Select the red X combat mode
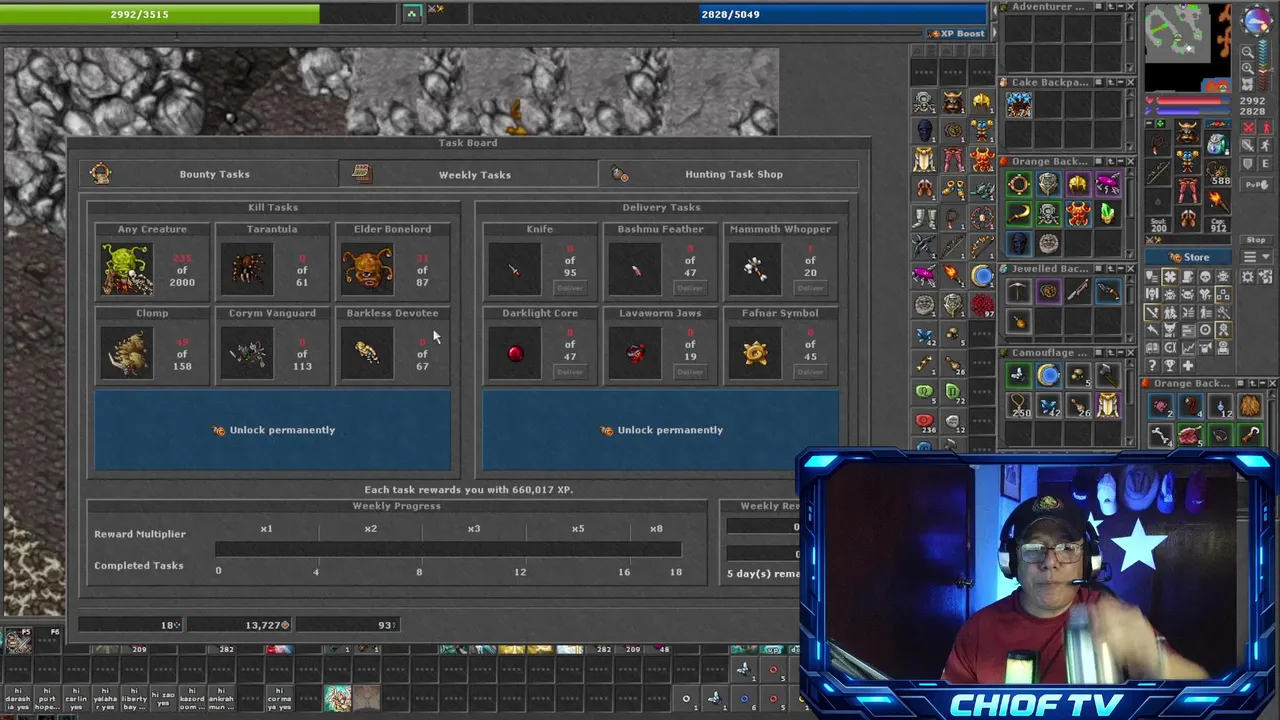 [x=1248, y=127]
